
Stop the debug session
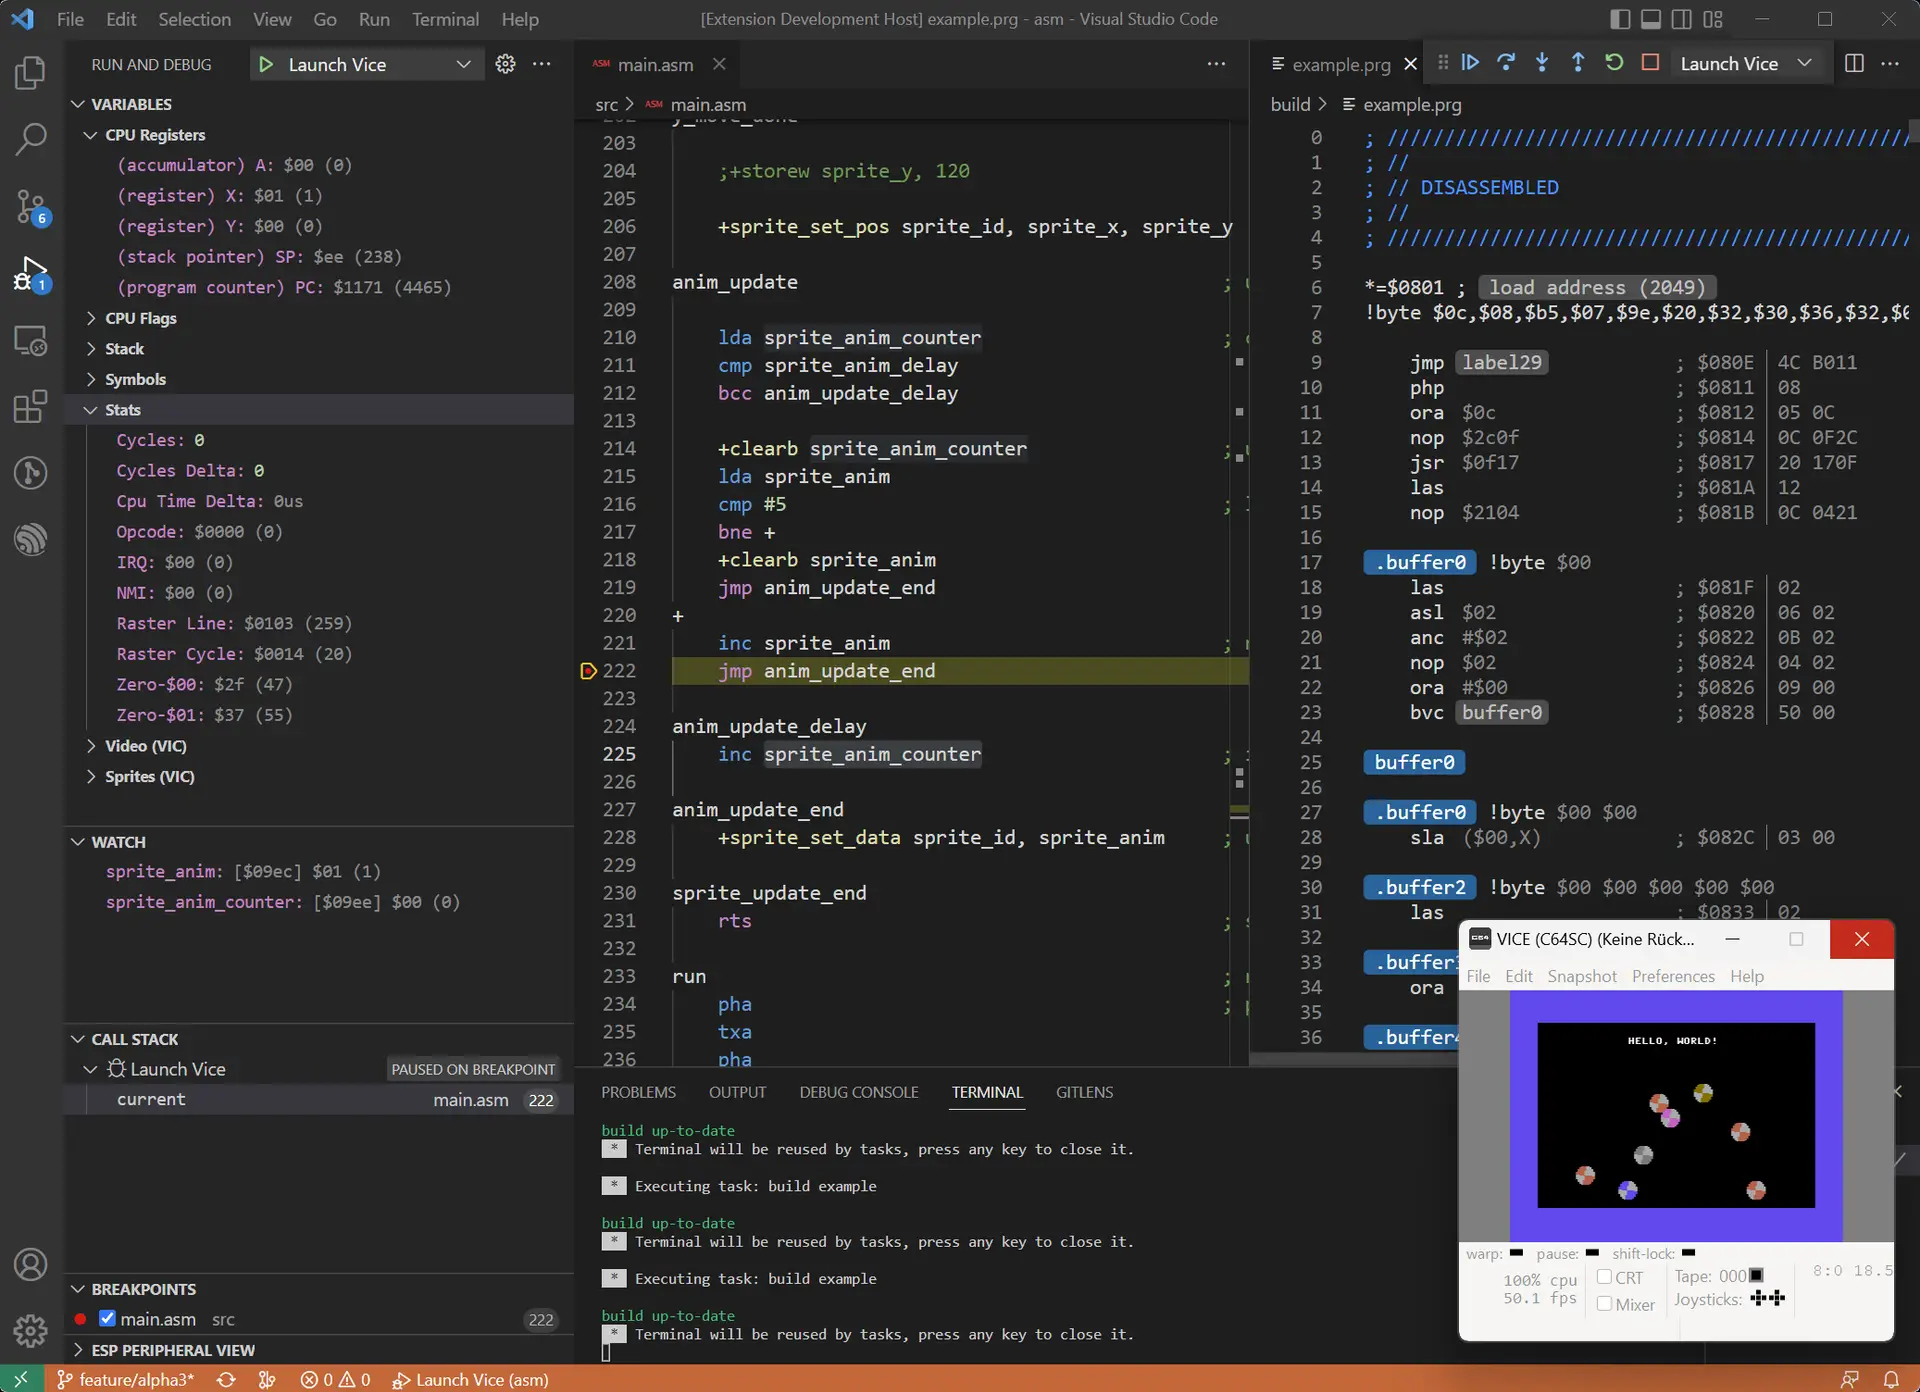click(x=1650, y=62)
